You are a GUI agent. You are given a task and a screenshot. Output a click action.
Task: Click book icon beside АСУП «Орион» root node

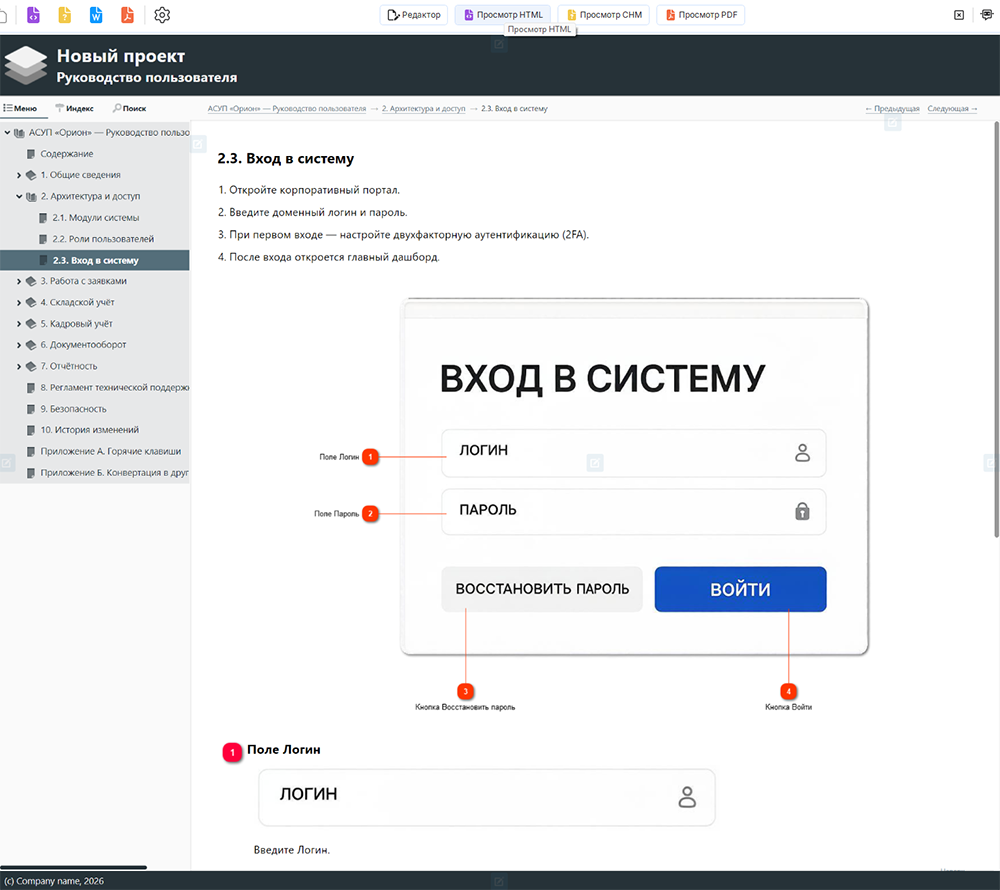coord(19,133)
